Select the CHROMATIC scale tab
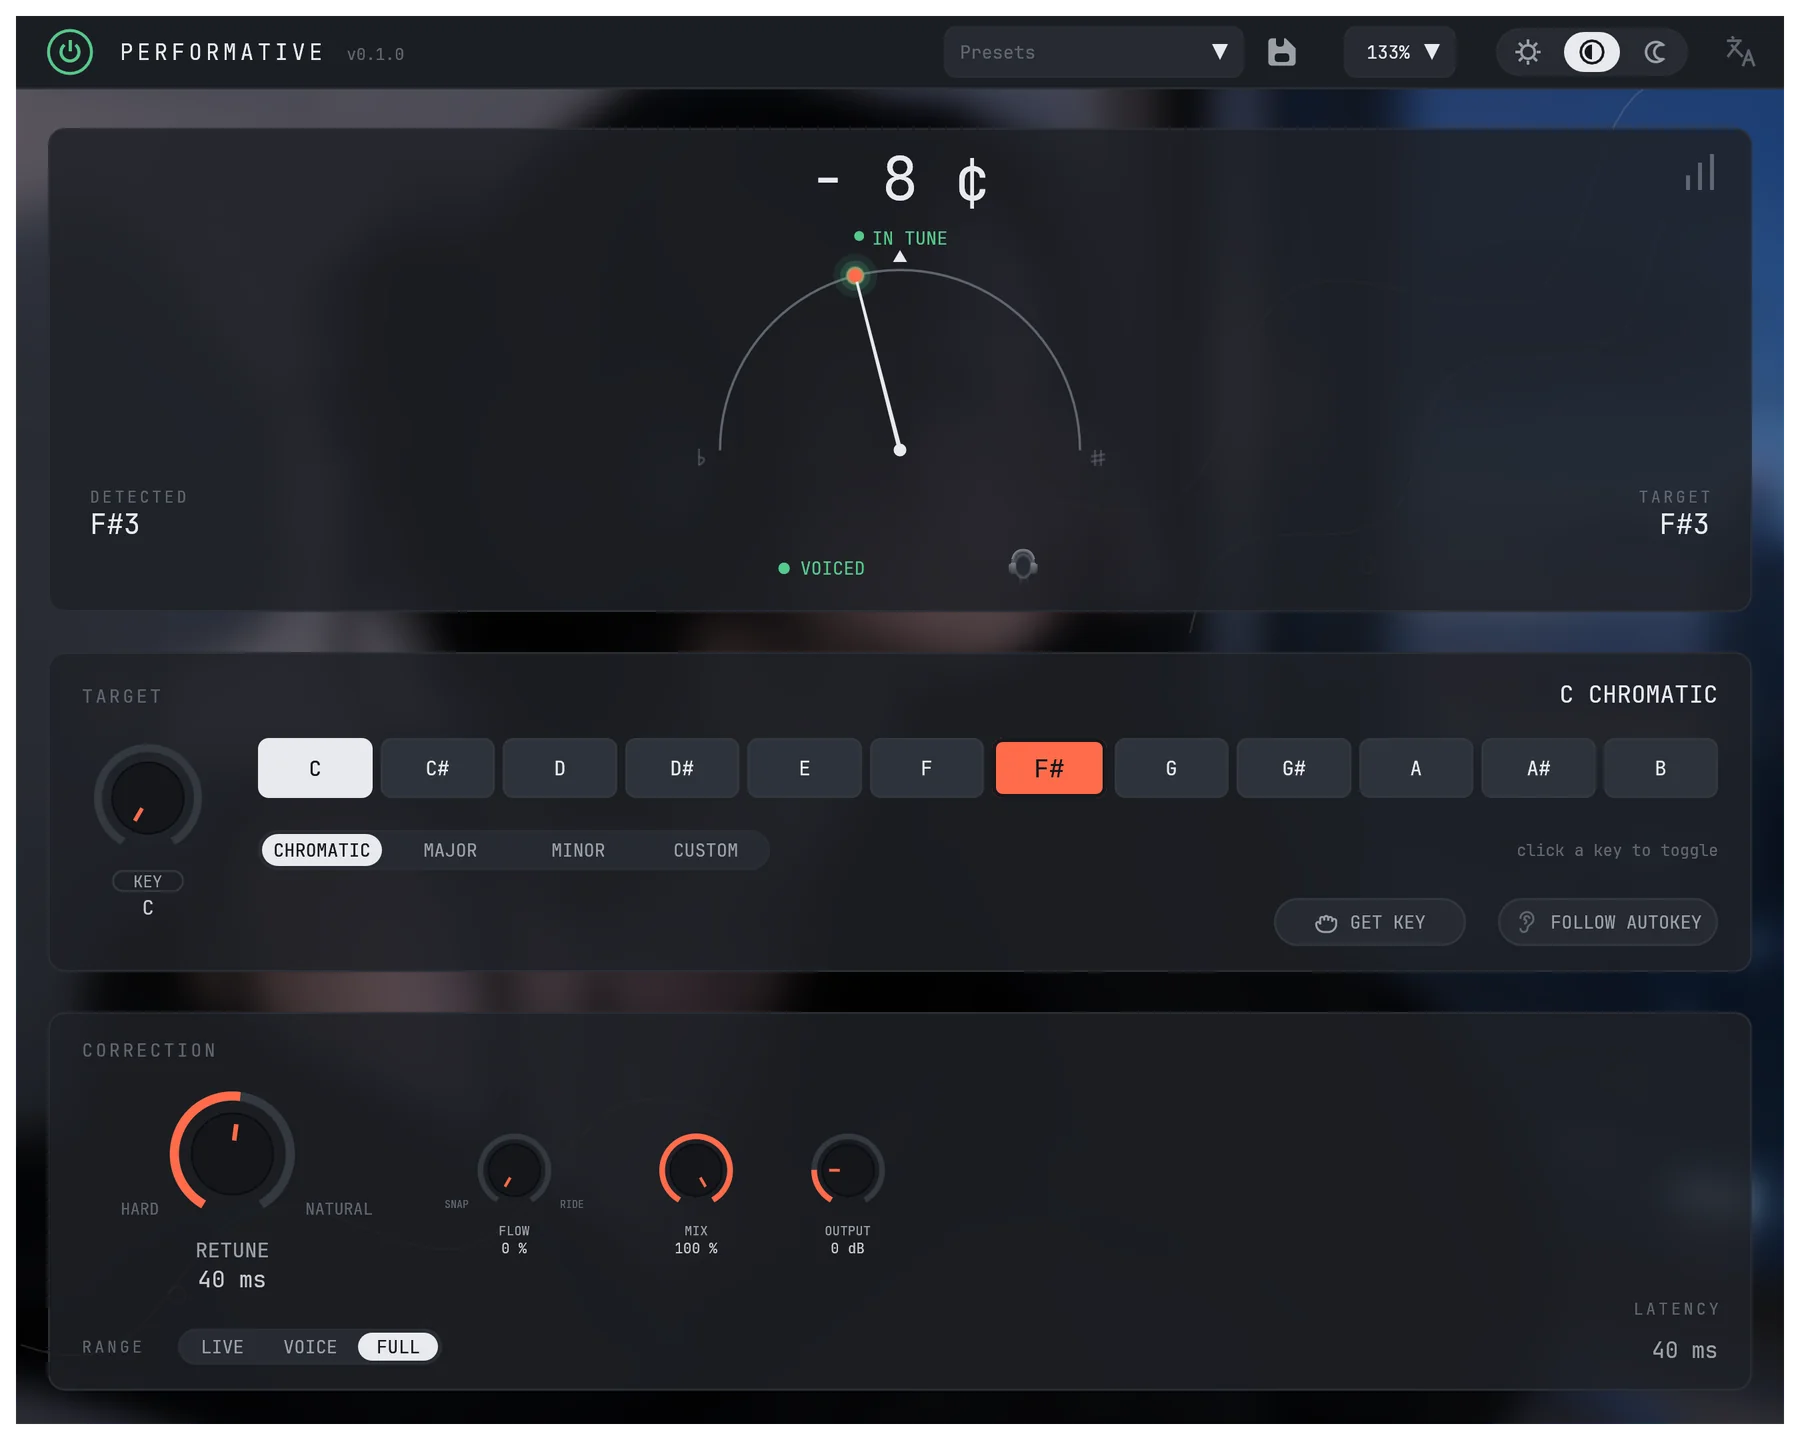The height and width of the screenshot is (1440, 1800). coord(322,850)
